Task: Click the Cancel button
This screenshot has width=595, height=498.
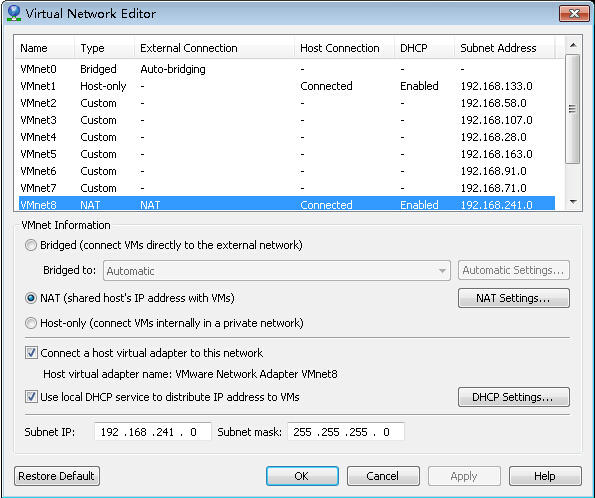Action: click(x=383, y=476)
